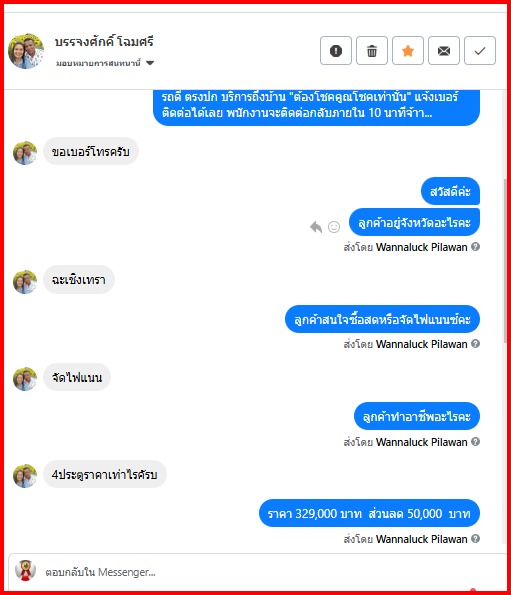Mark conversation unread with envelope icon
The height and width of the screenshot is (595, 511).
444,50
